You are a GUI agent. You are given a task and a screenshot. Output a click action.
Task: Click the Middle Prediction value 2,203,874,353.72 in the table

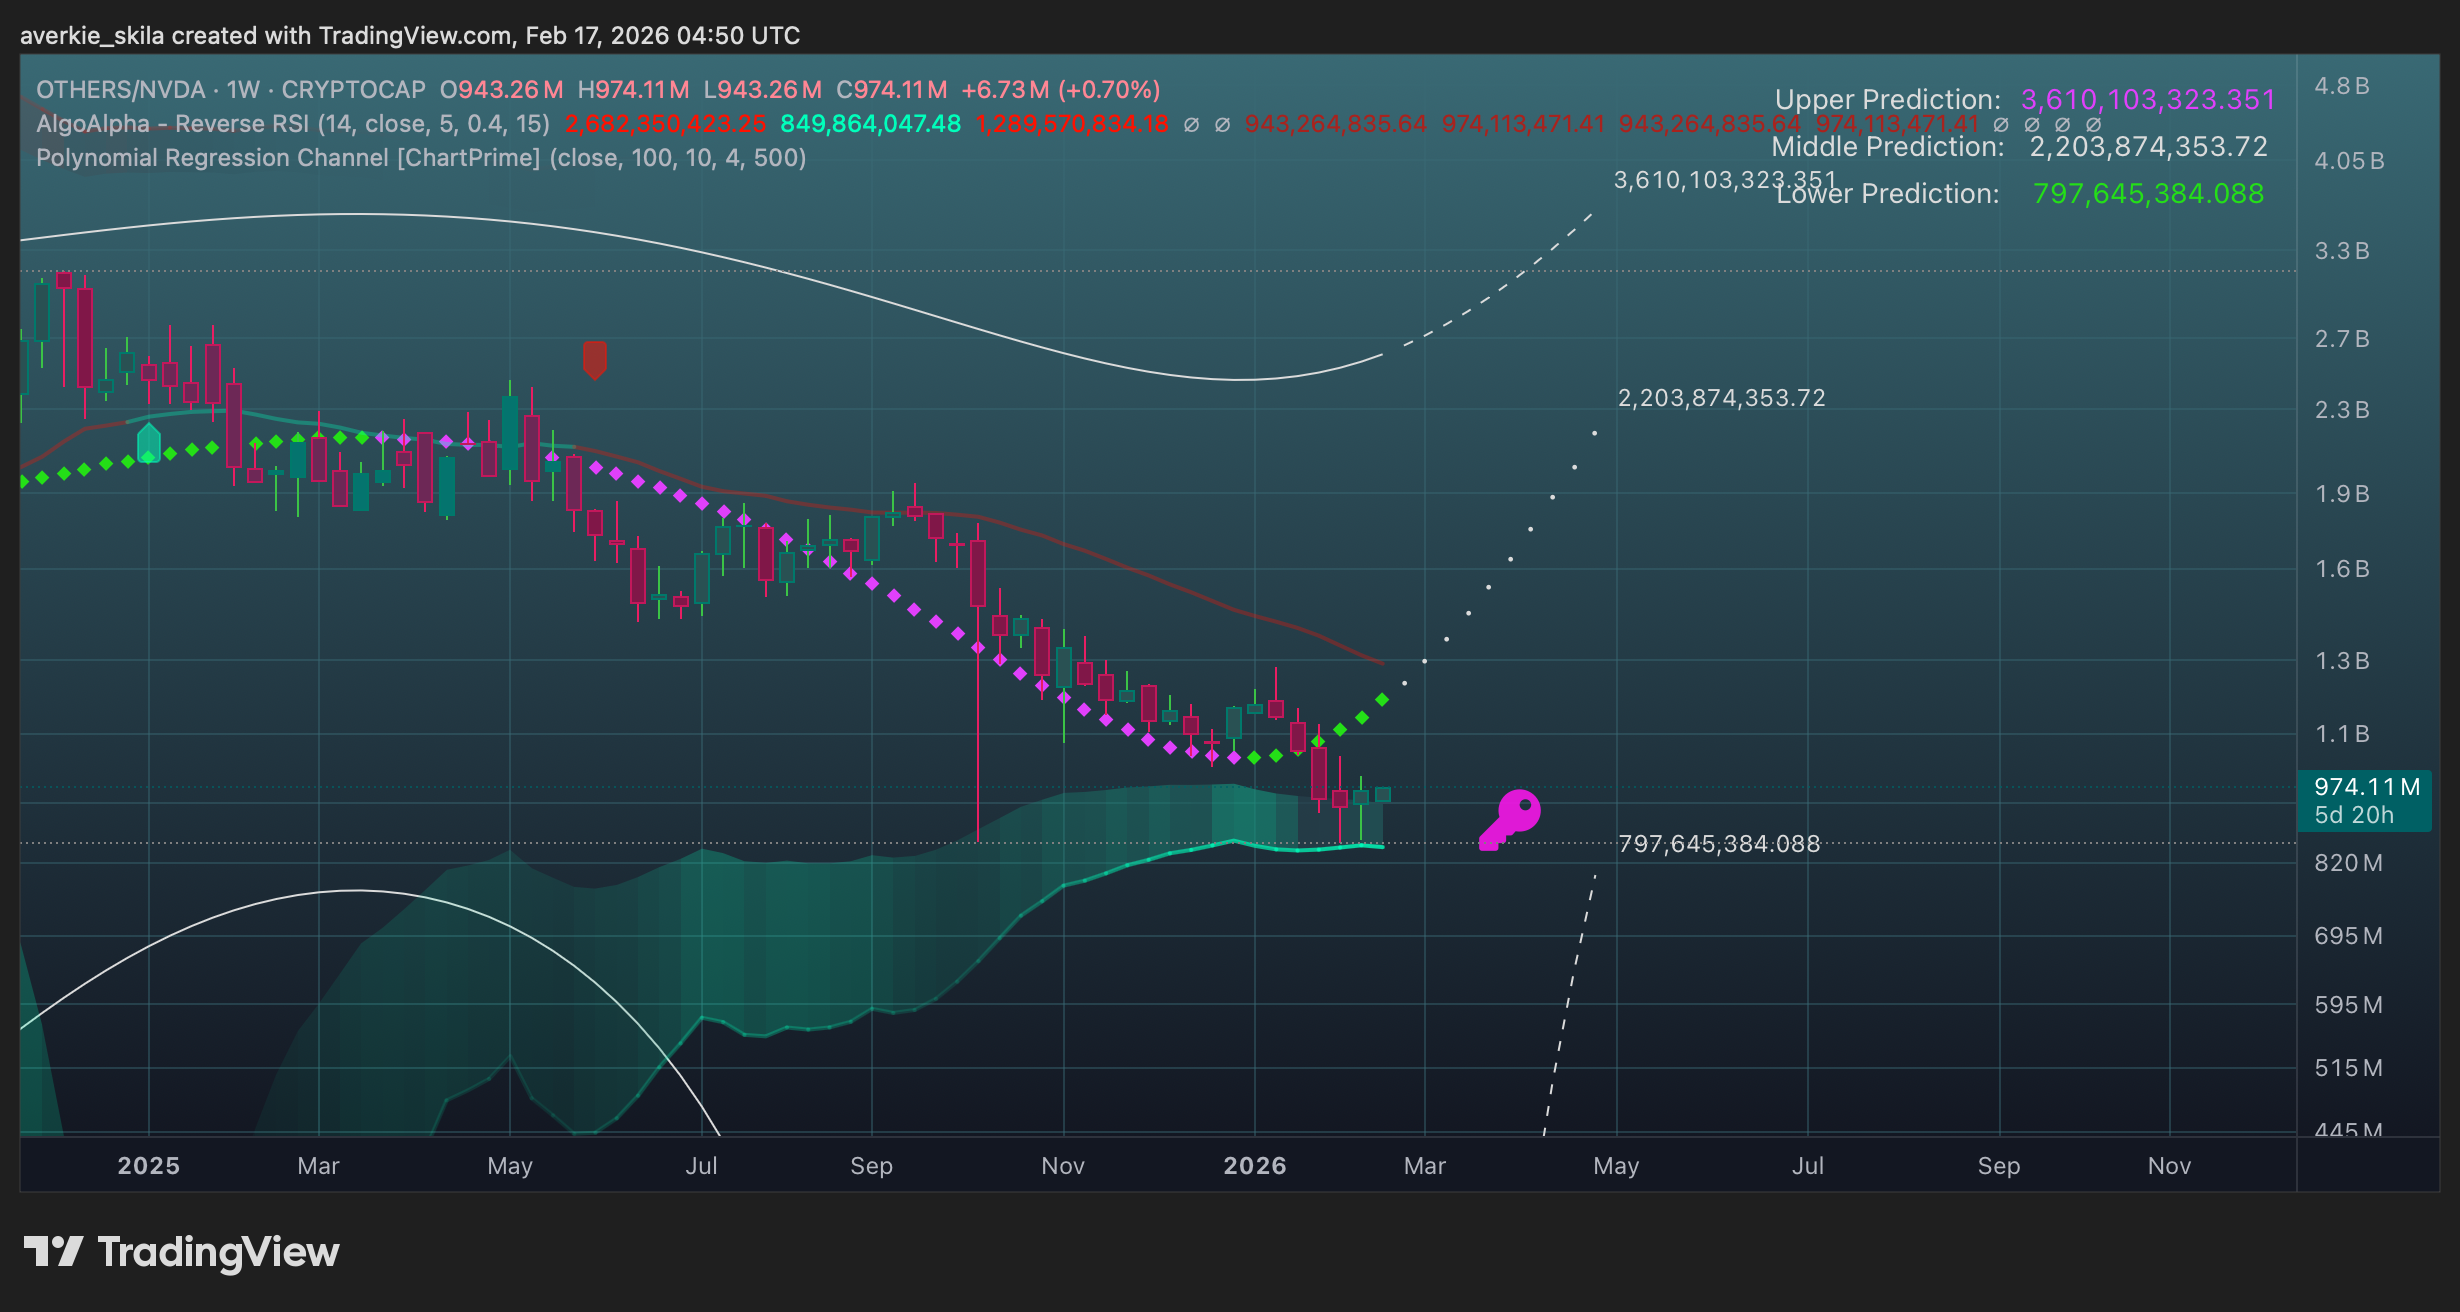click(x=2148, y=147)
